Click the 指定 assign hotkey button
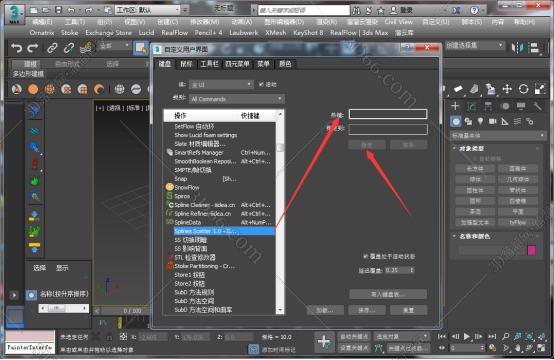 (367, 145)
